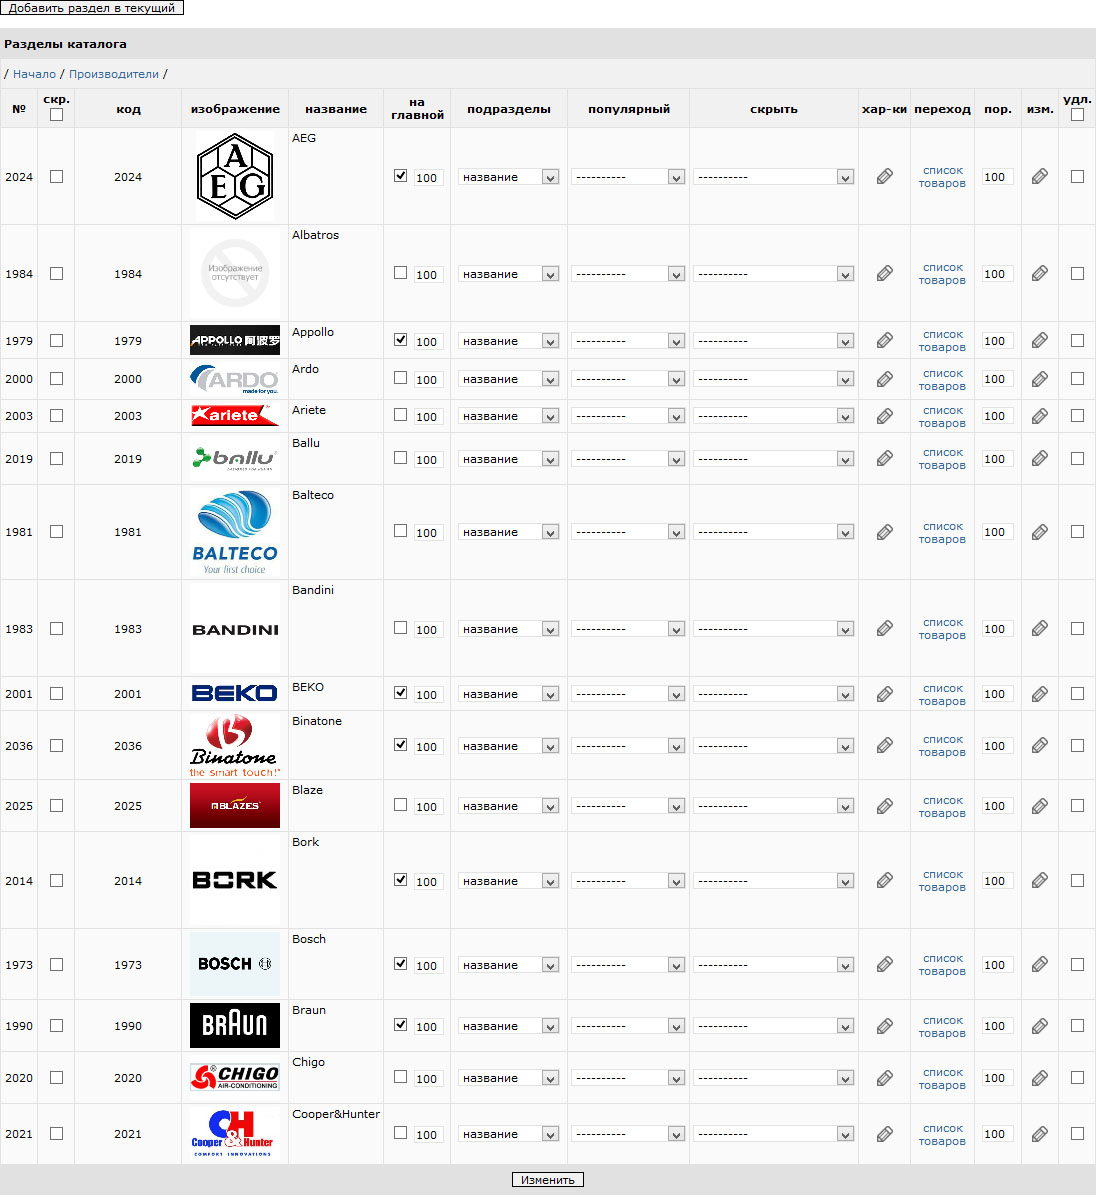Image resolution: width=1096 pixels, height=1195 pixels.
Task: Open хар-ки pencil icon for Appollo
Action: click(x=884, y=341)
